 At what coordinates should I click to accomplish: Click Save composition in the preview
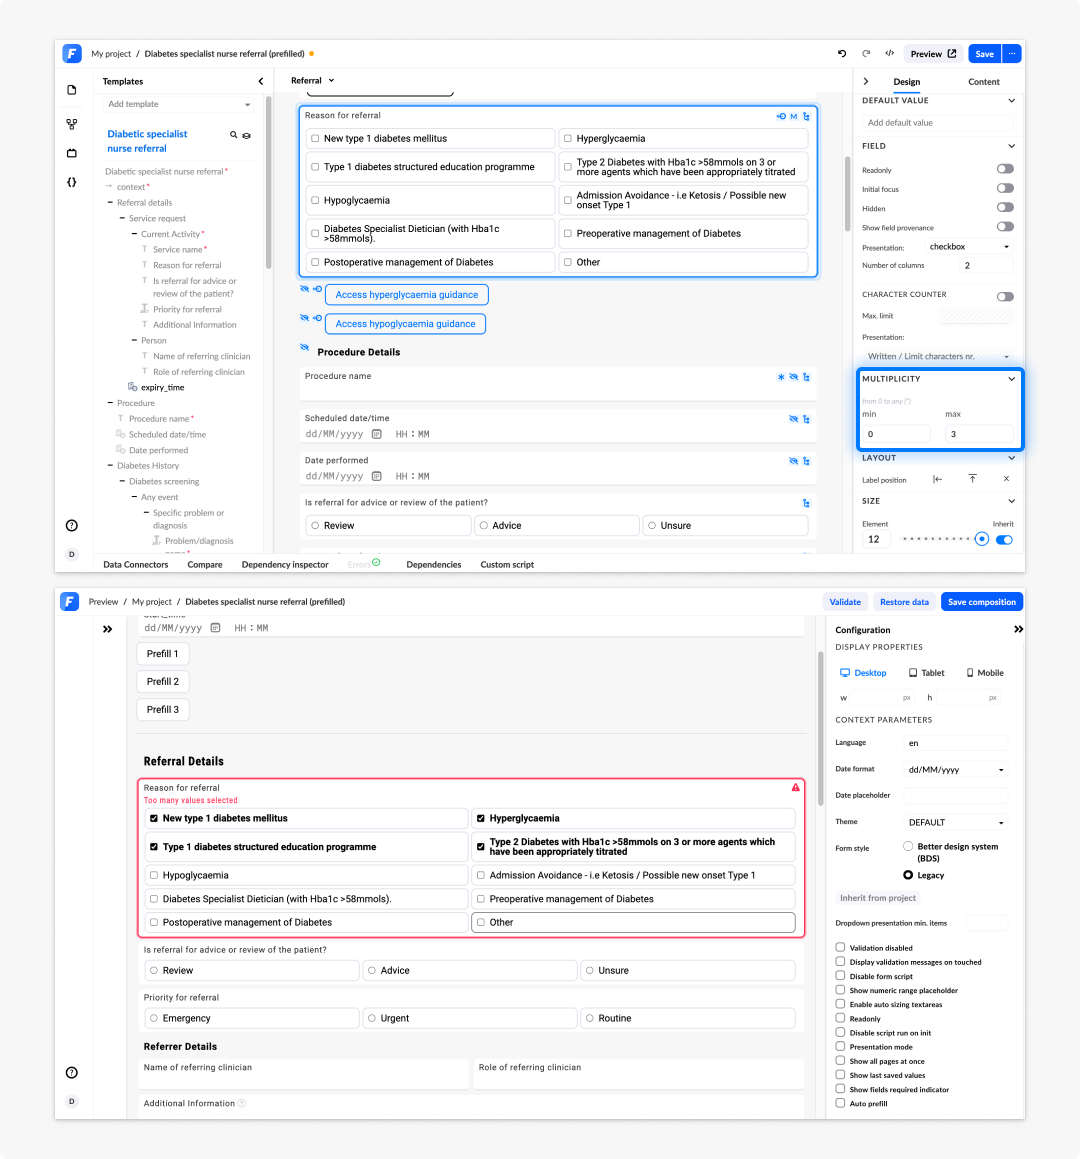point(982,602)
